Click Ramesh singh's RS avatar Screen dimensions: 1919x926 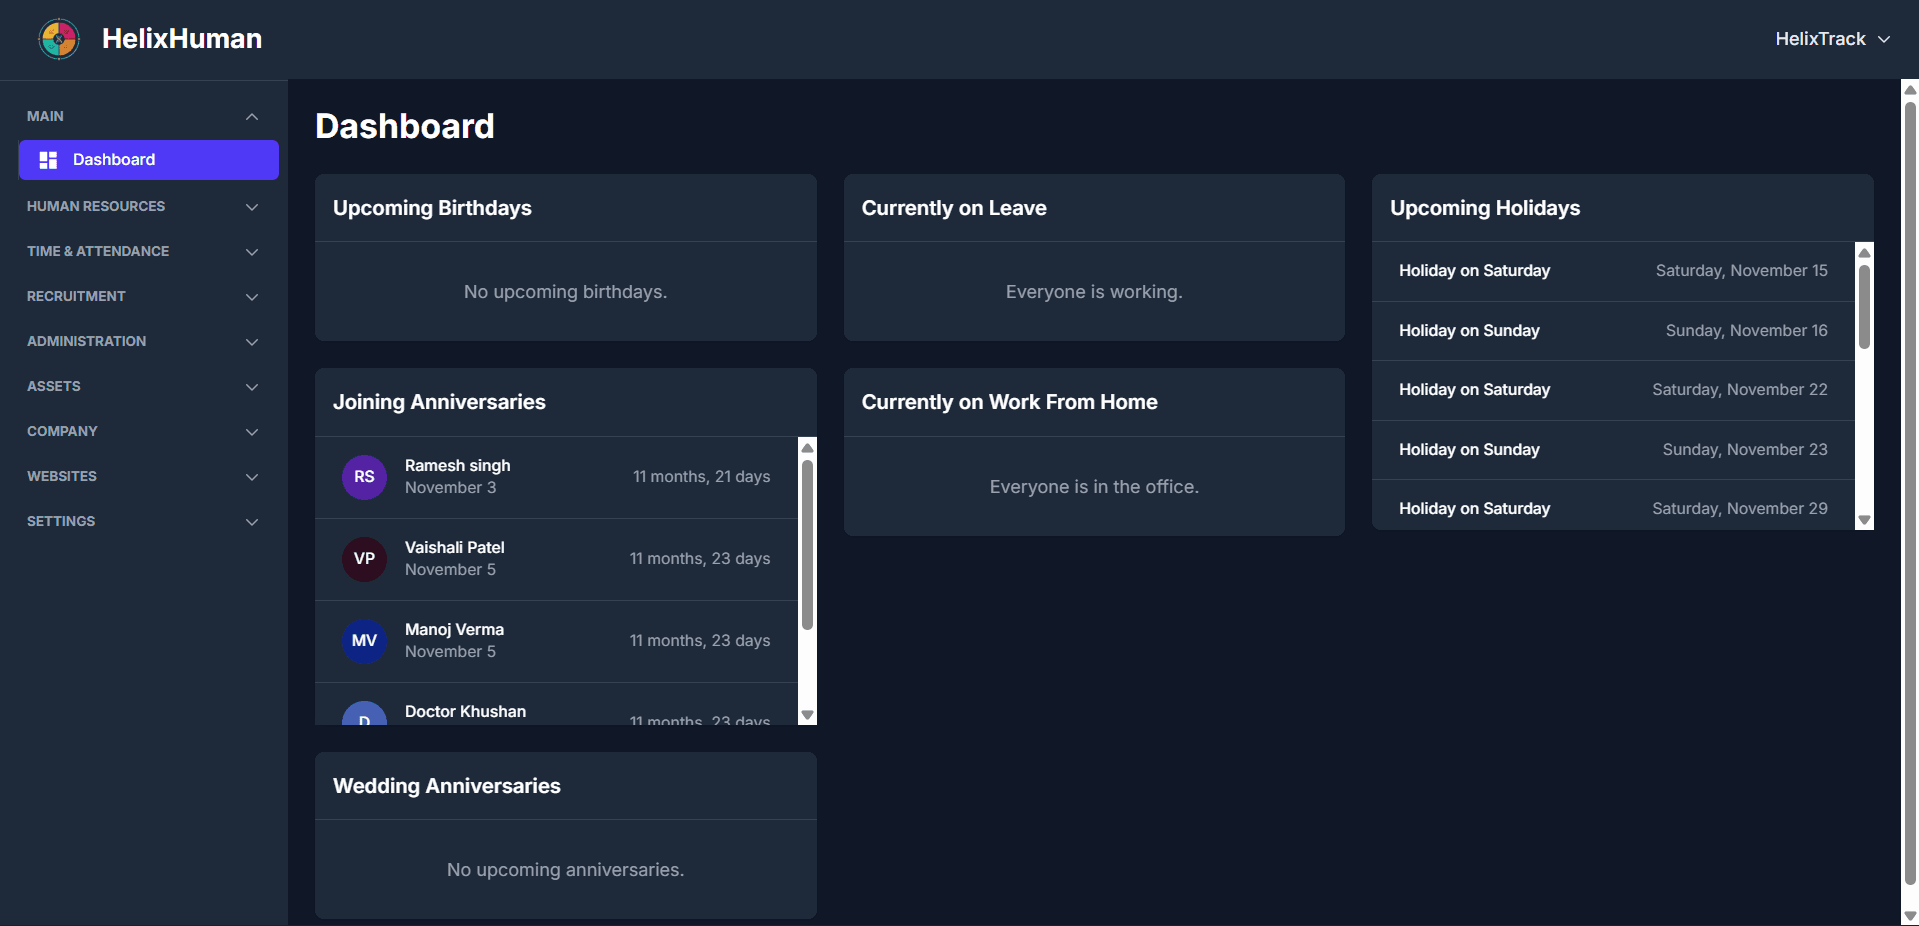(x=364, y=477)
